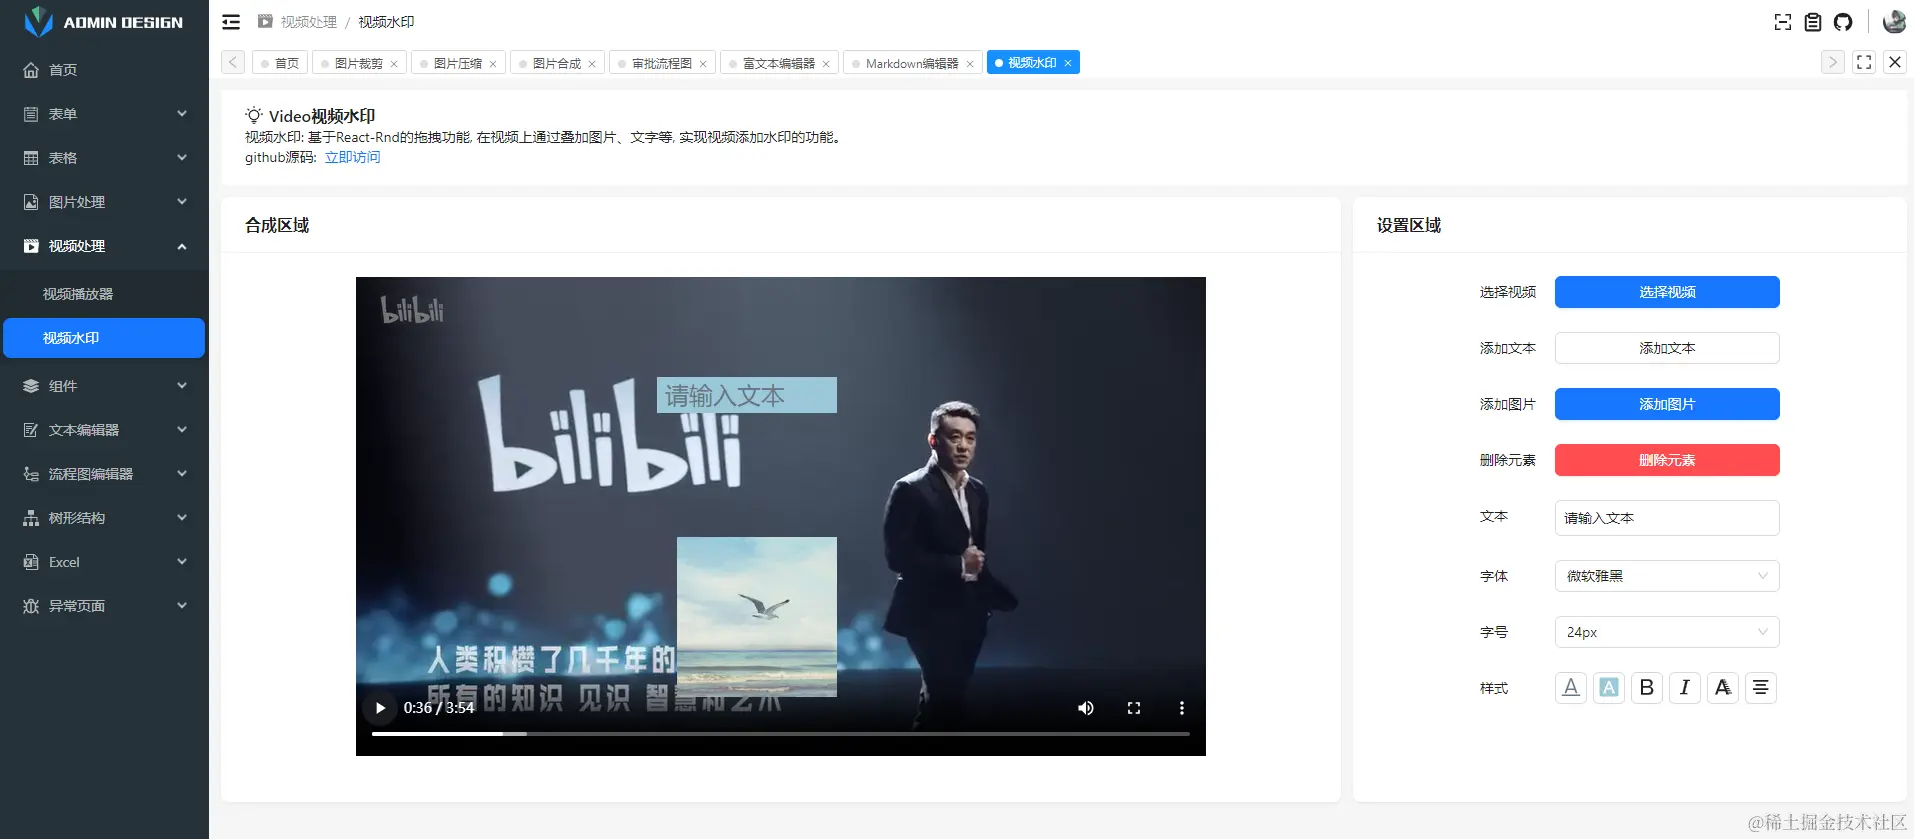Switch to the 首页 tab

point(280,63)
